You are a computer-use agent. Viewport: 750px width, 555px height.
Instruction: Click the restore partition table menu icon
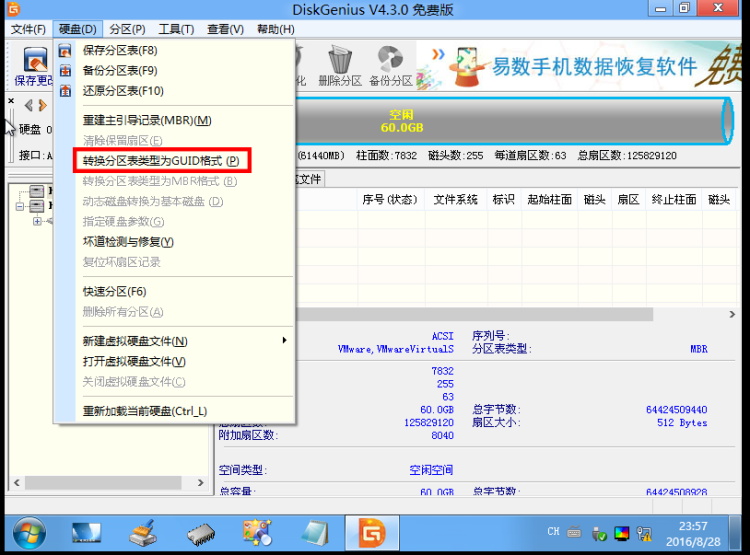(65, 91)
